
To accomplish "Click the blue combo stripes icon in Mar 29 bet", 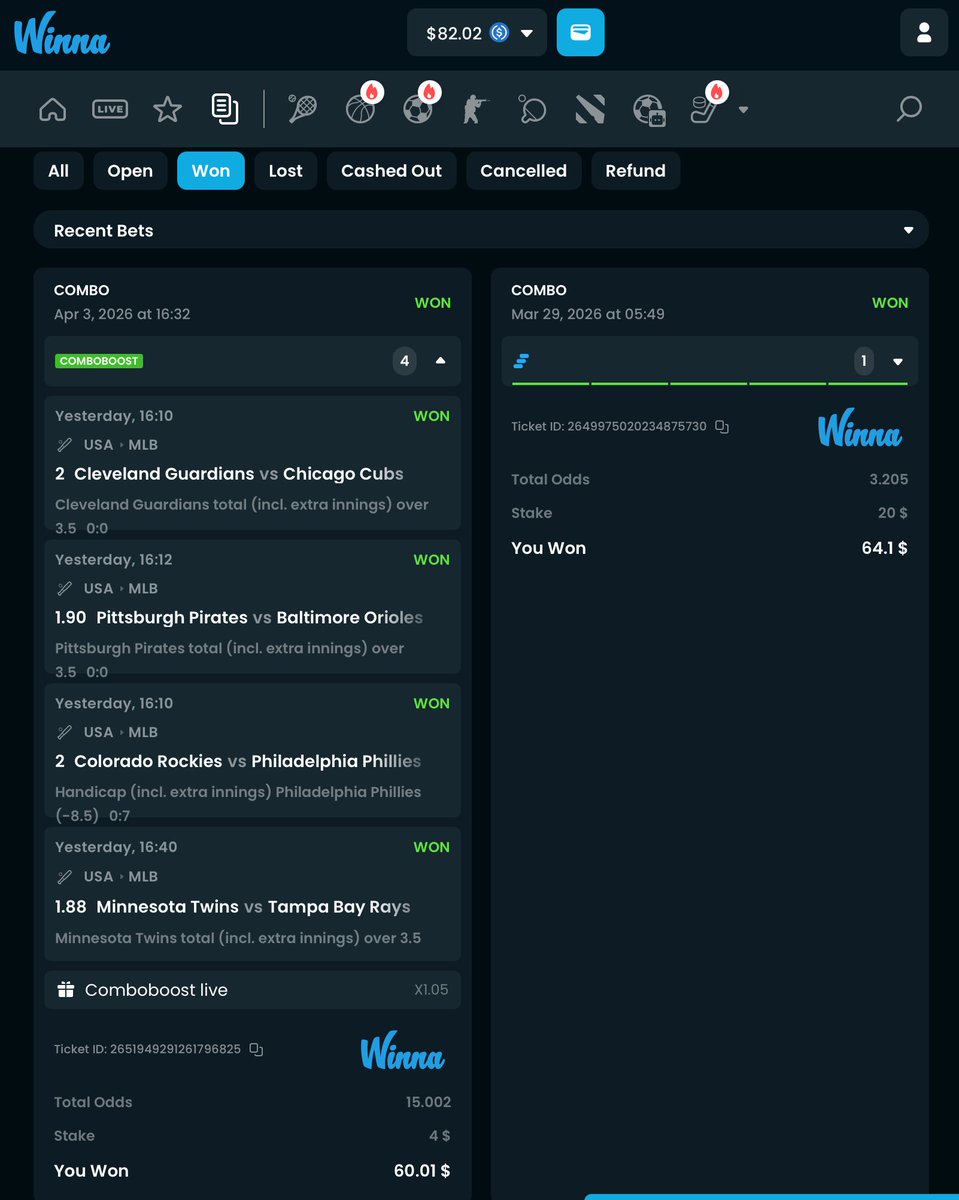I will click(521, 361).
